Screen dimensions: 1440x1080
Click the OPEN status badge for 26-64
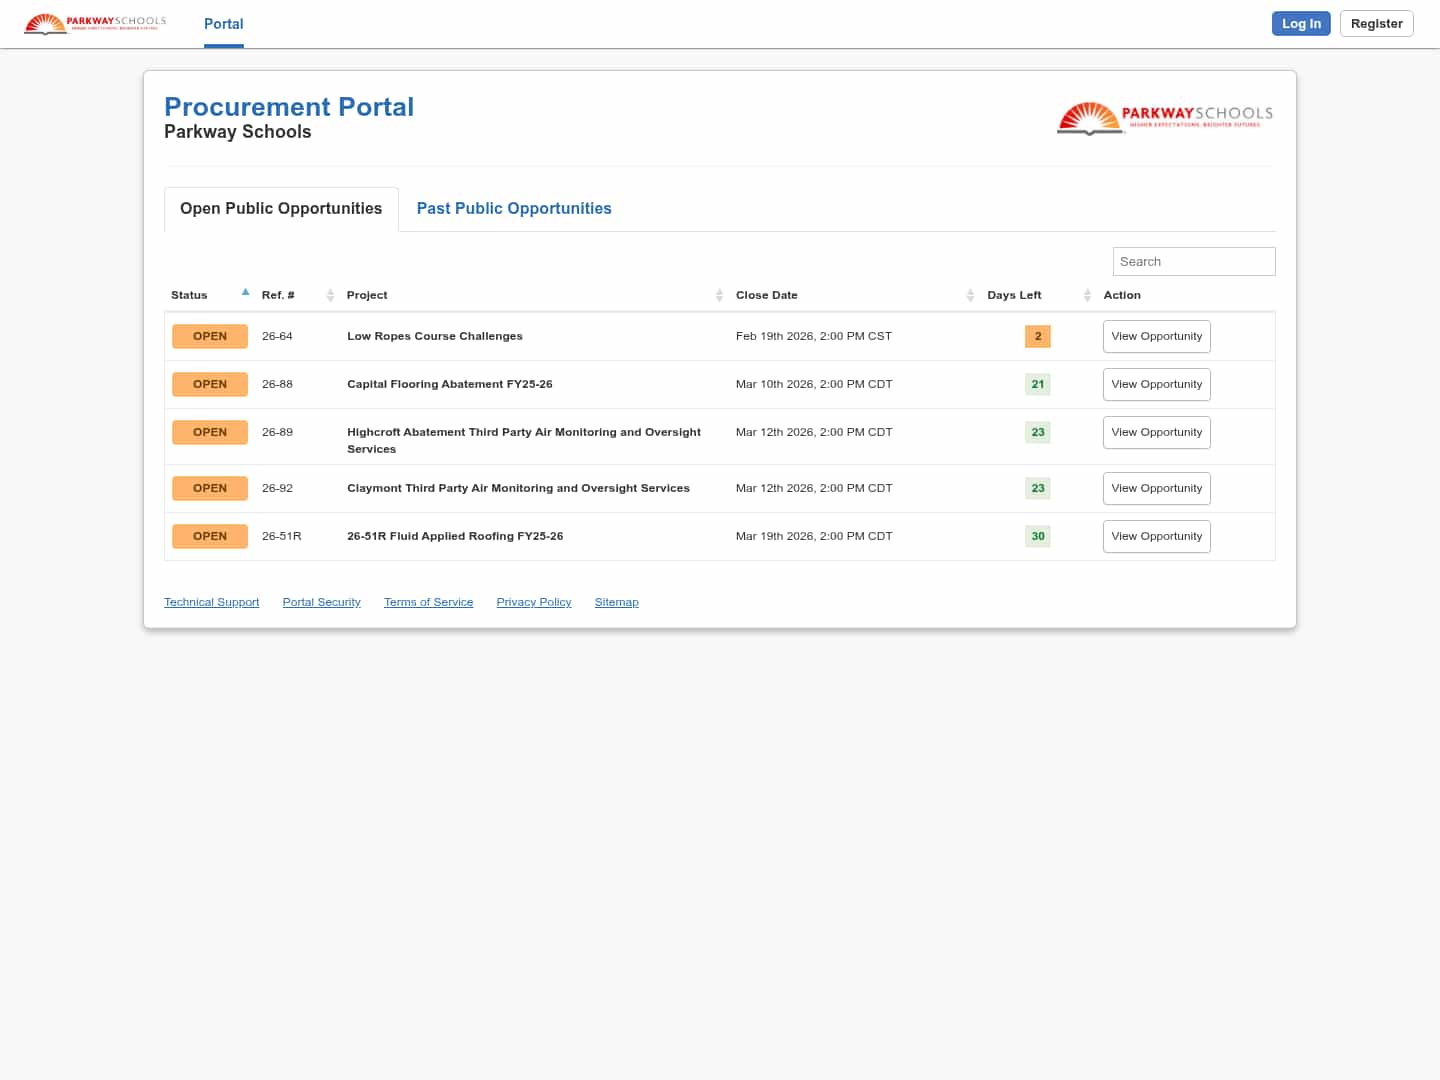tap(210, 336)
